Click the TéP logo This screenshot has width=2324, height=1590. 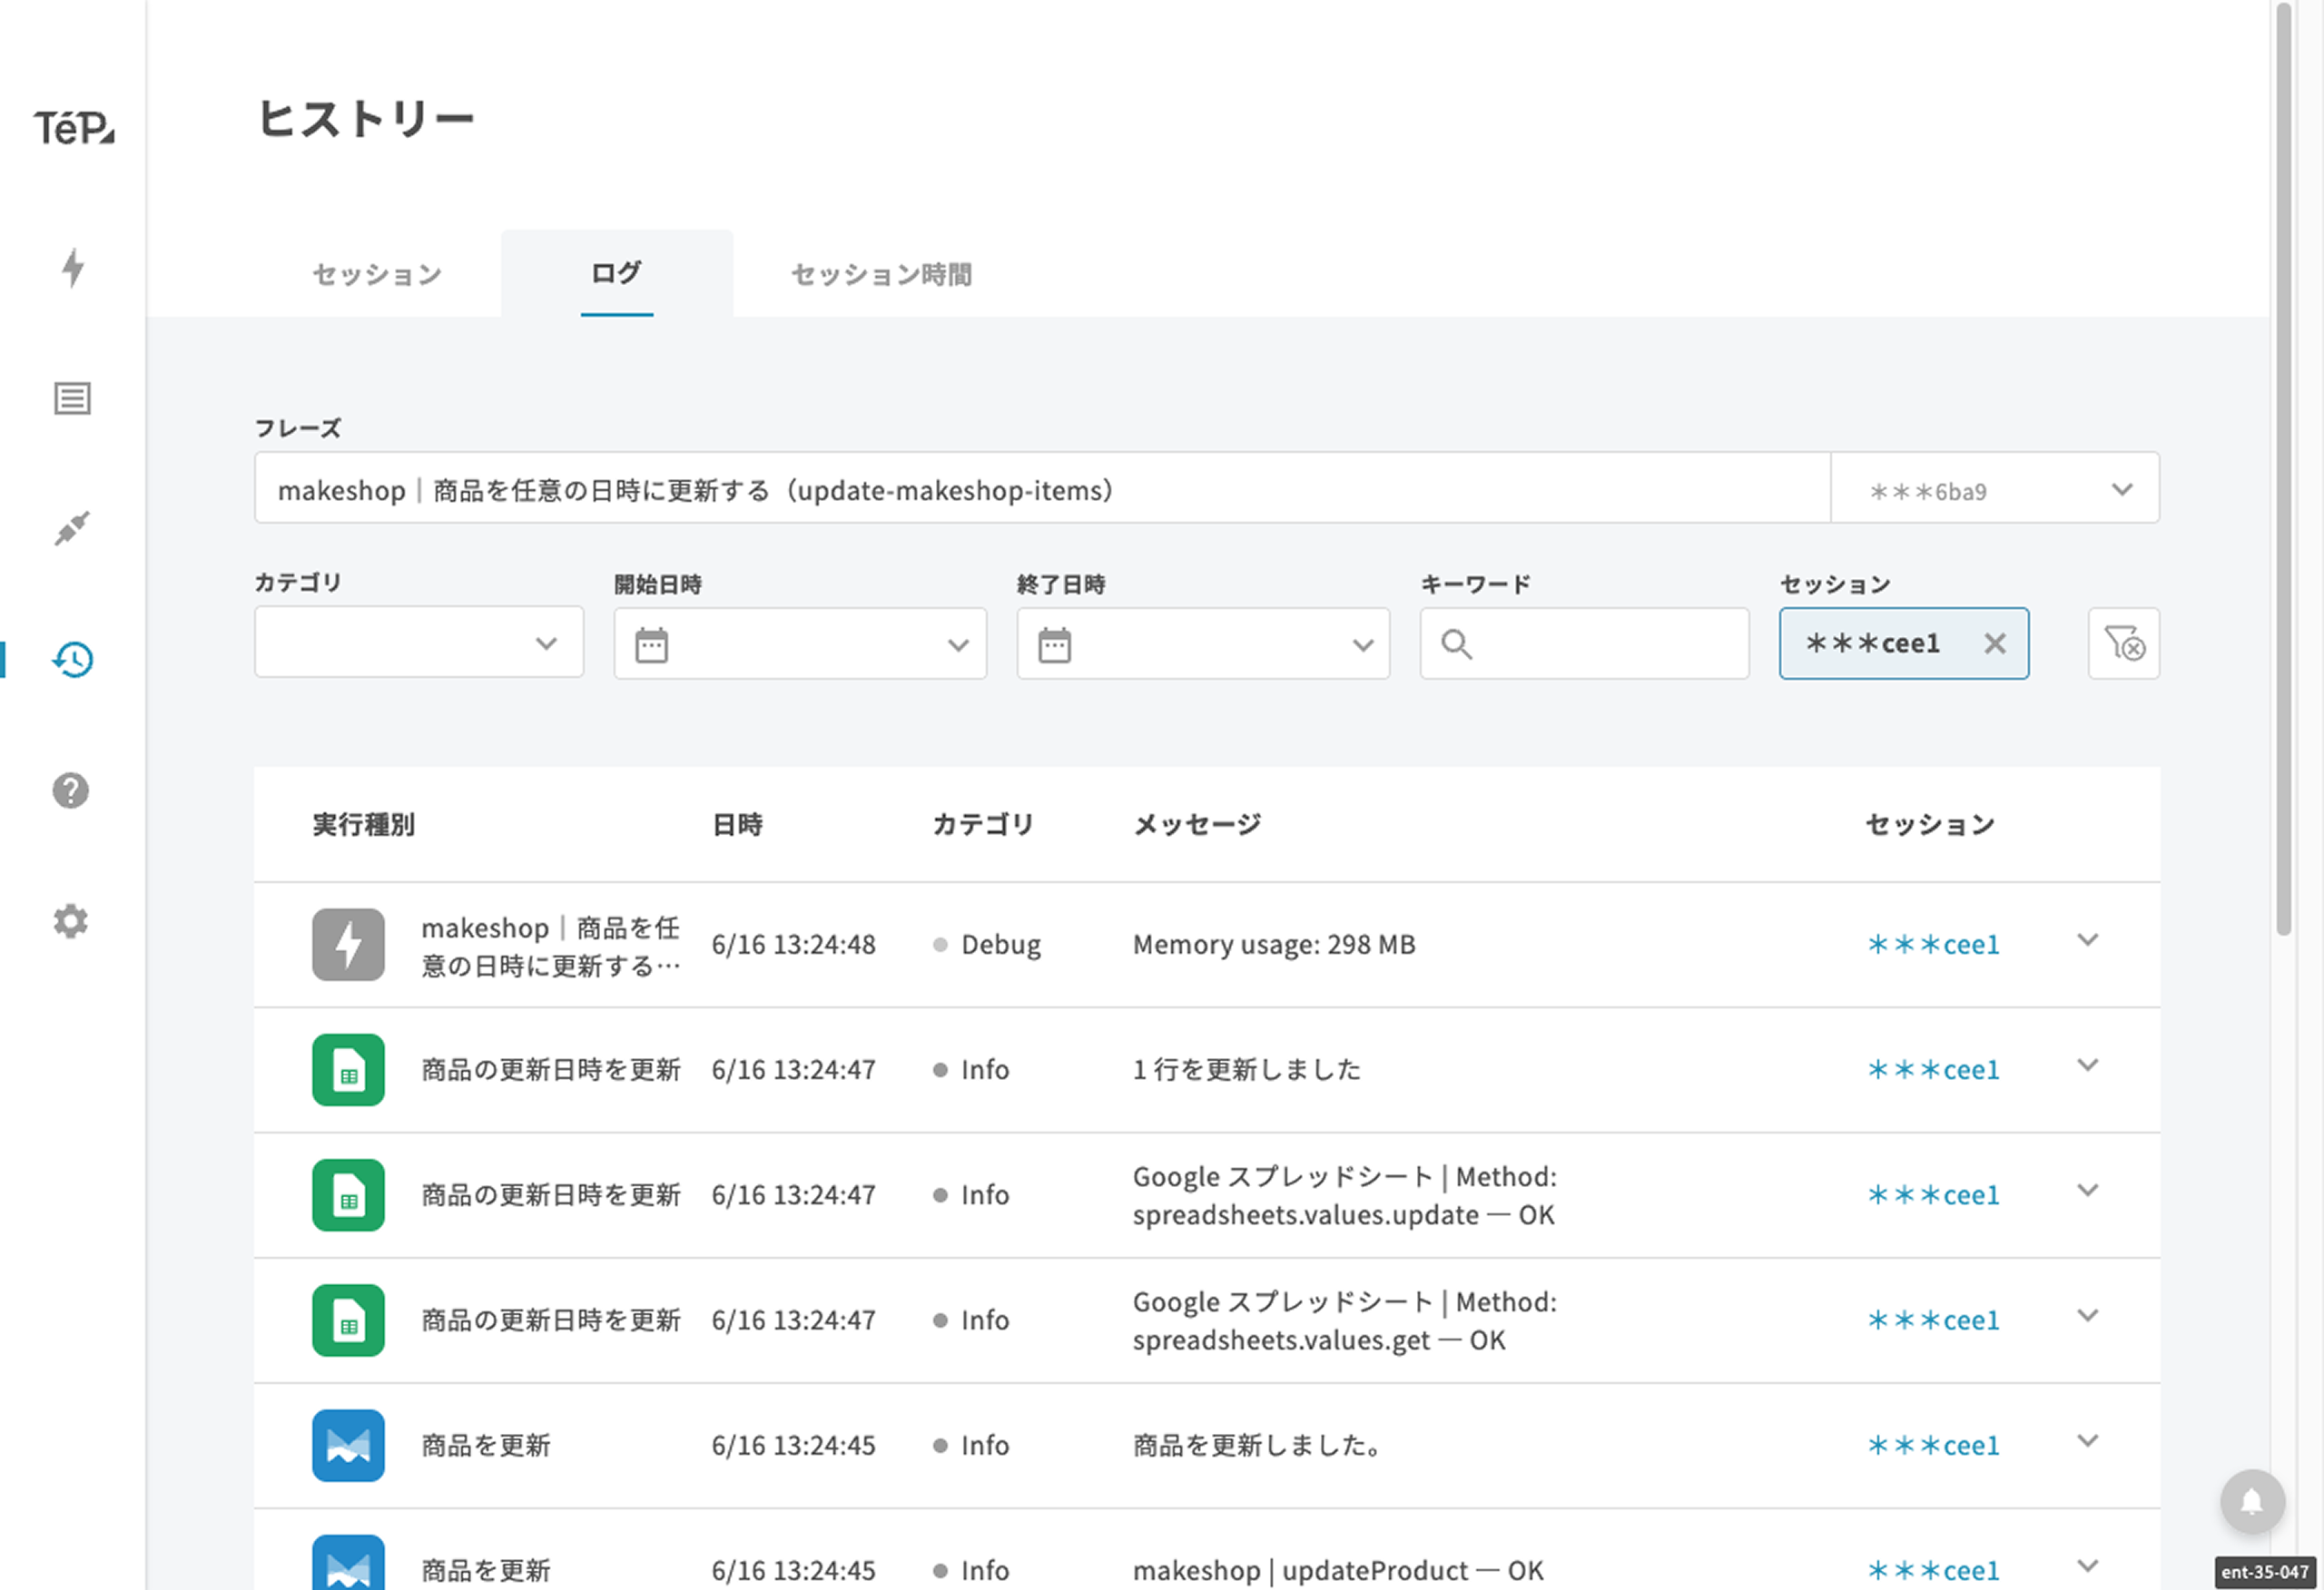(74, 128)
